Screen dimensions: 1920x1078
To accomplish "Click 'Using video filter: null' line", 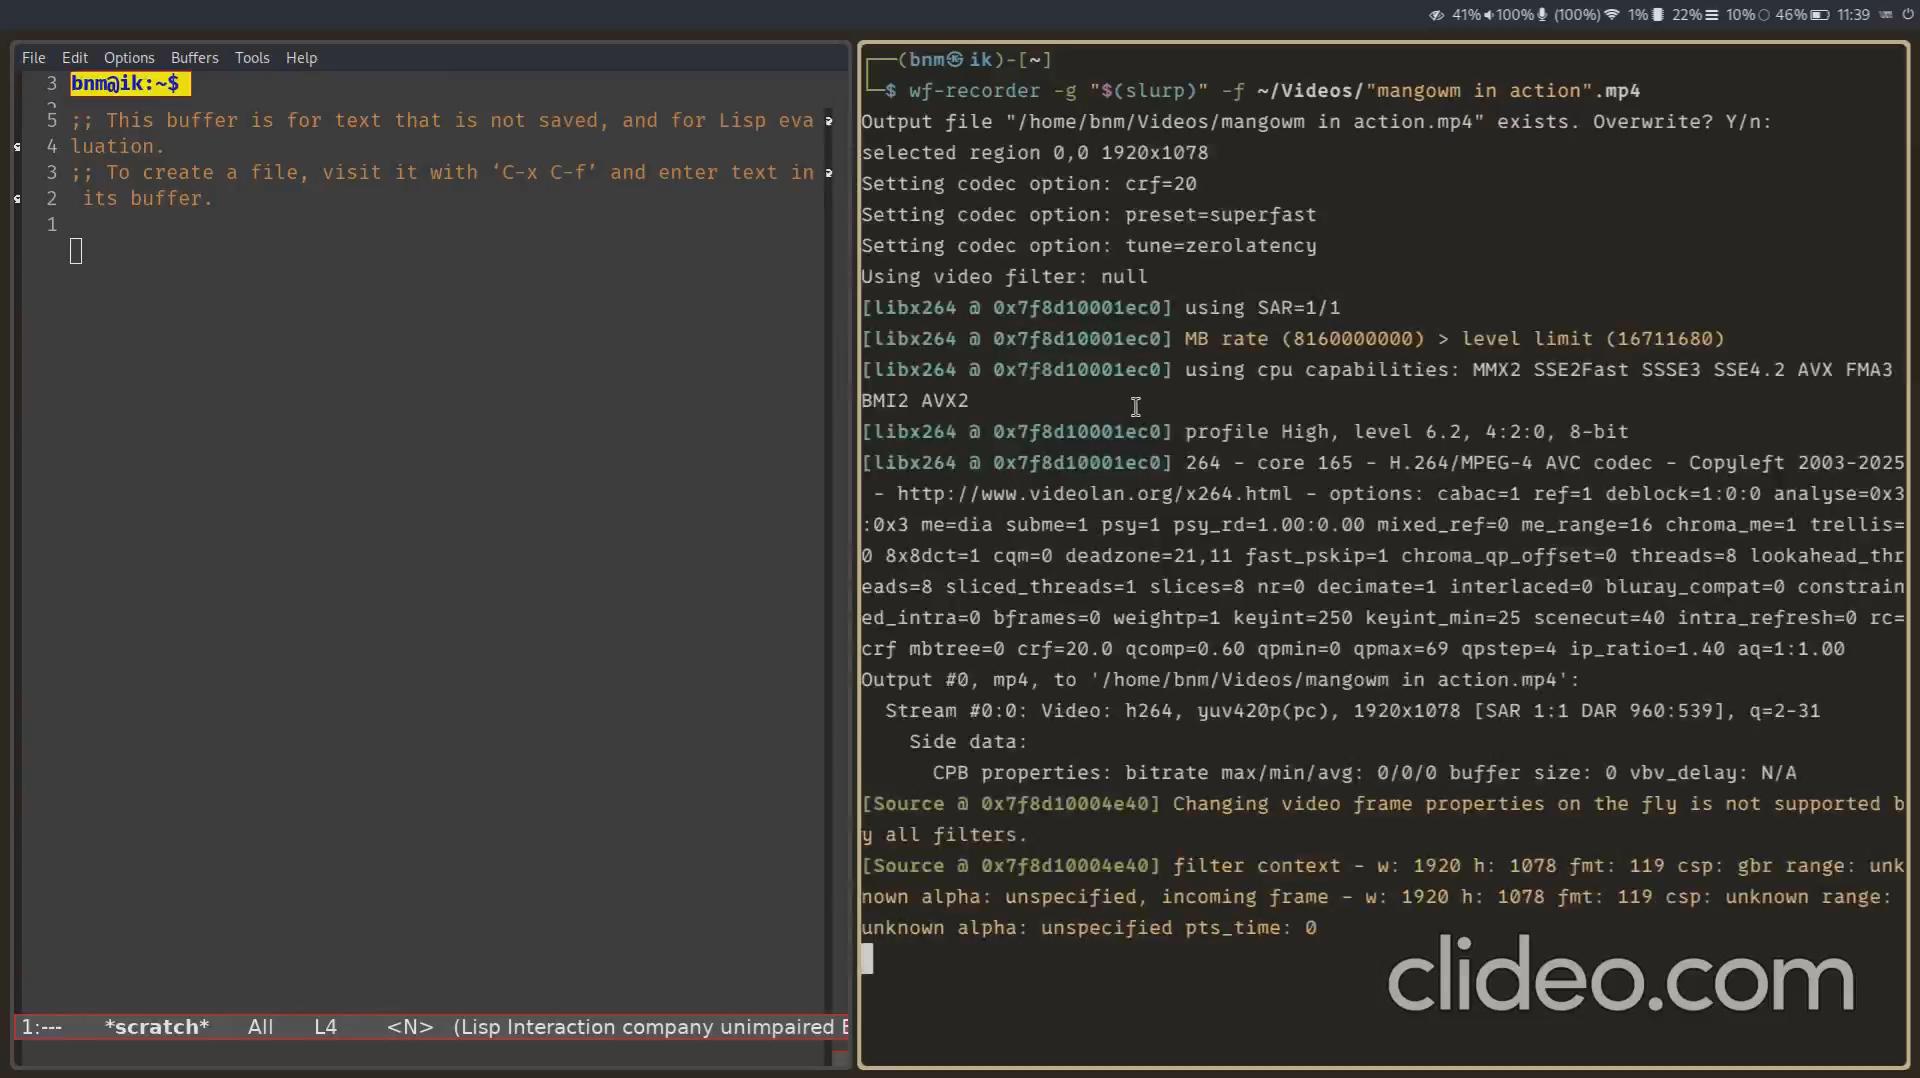I will (x=1004, y=276).
